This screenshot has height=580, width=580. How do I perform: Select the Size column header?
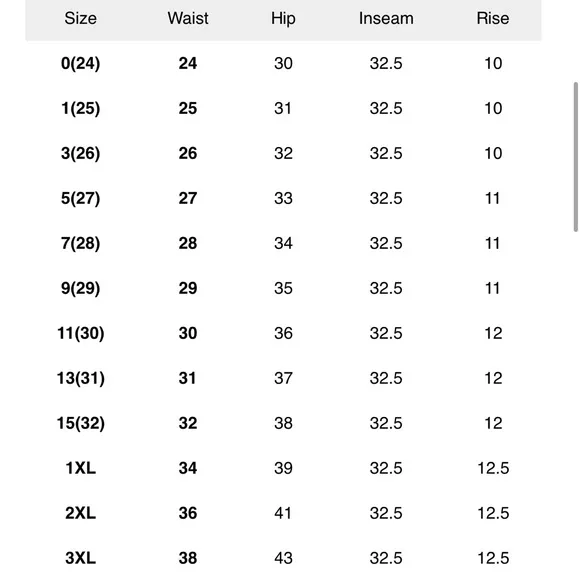(81, 18)
